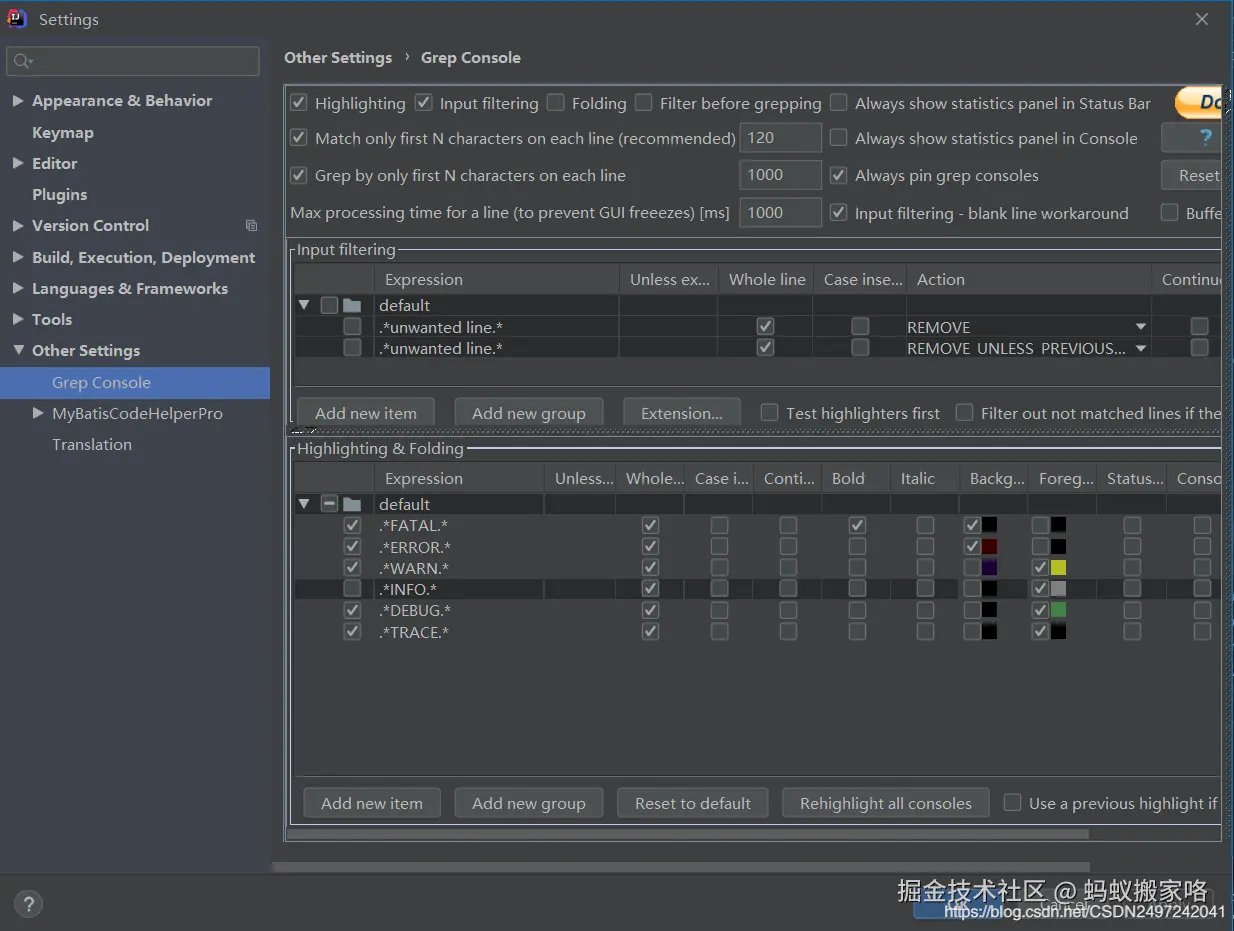
Task: Open the REMOVE_UNLESS_PREVIOUS action dropdown
Action: pyautogui.click(x=1140, y=348)
